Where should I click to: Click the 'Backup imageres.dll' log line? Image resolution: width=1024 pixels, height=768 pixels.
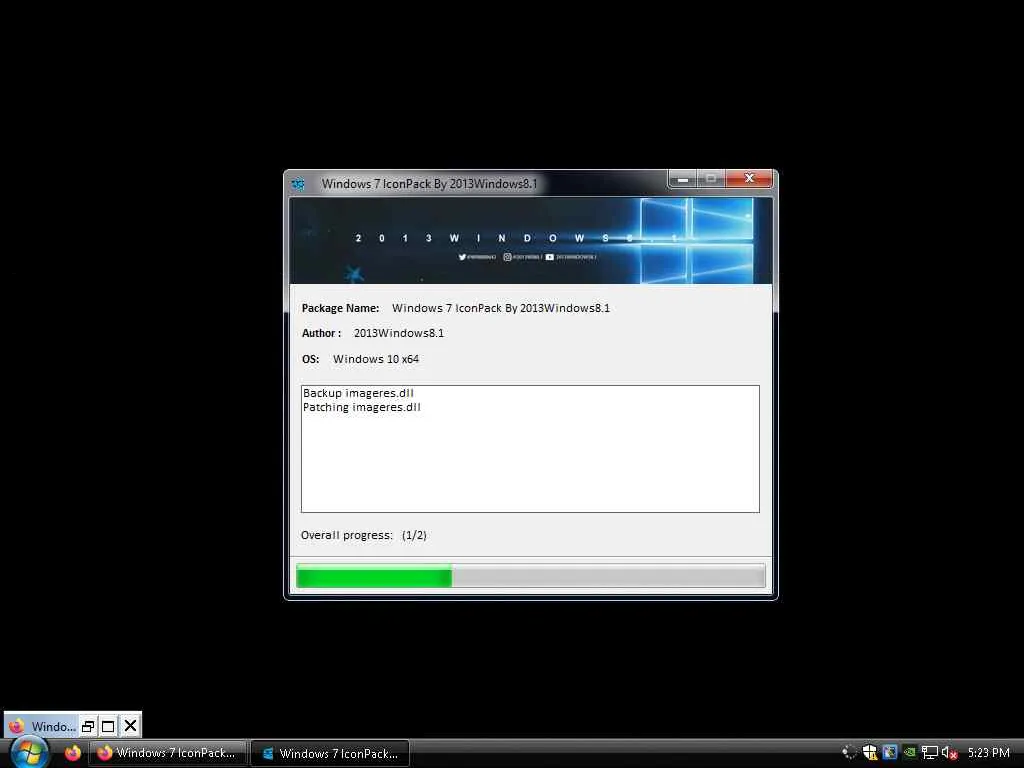[x=358, y=393]
